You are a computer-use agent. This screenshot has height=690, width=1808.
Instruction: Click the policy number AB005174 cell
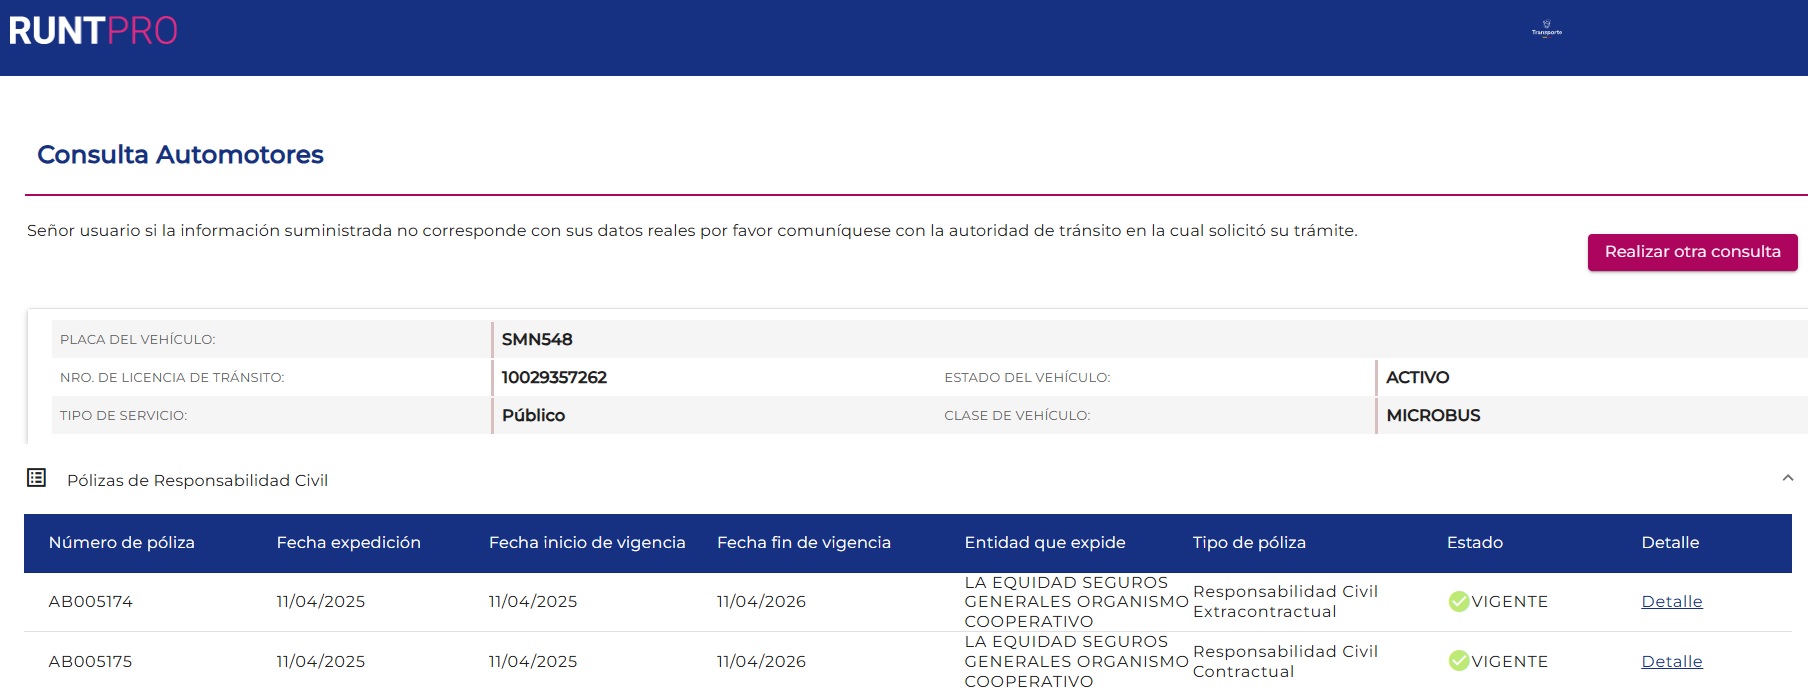pos(91,601)
